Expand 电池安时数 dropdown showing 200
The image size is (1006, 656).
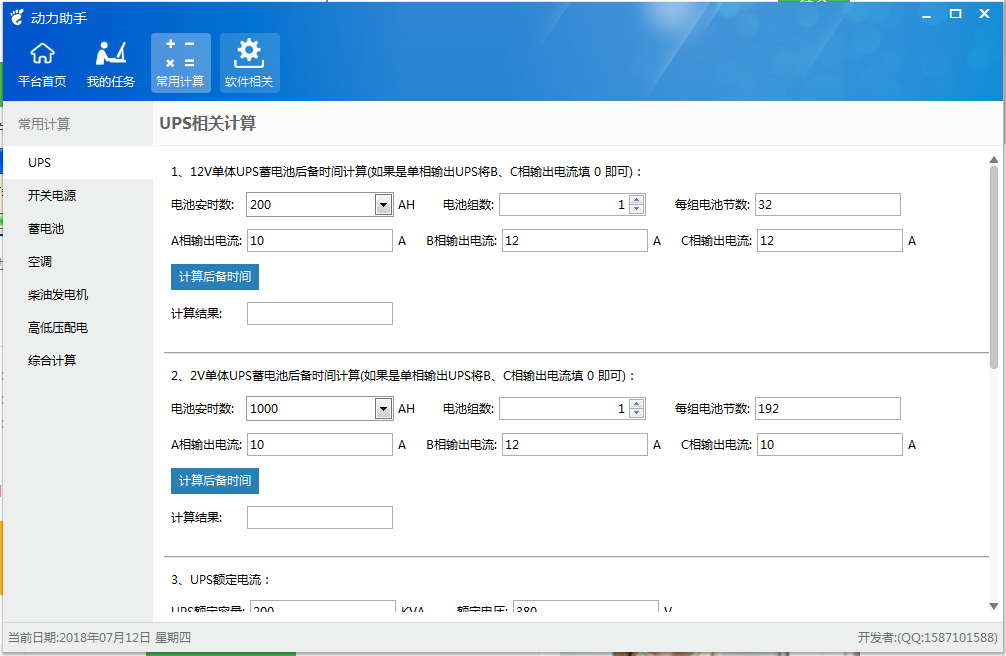(x=383, y=205)
